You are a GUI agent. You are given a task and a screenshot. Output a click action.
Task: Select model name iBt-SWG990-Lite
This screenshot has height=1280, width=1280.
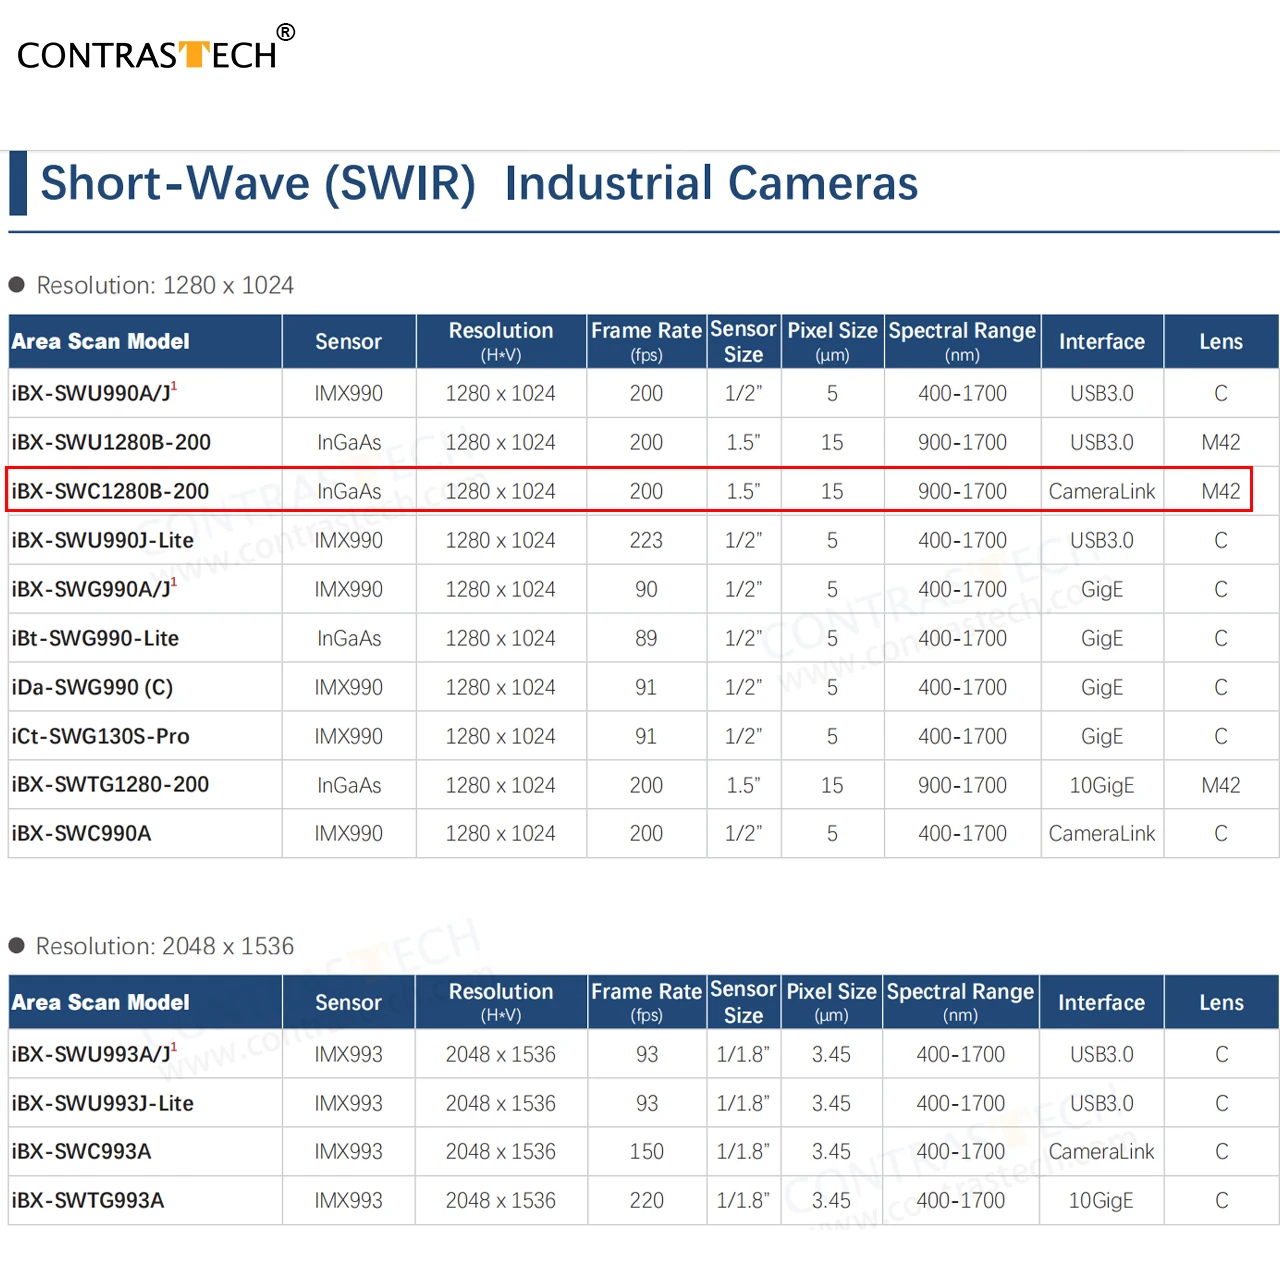[95, 638]
